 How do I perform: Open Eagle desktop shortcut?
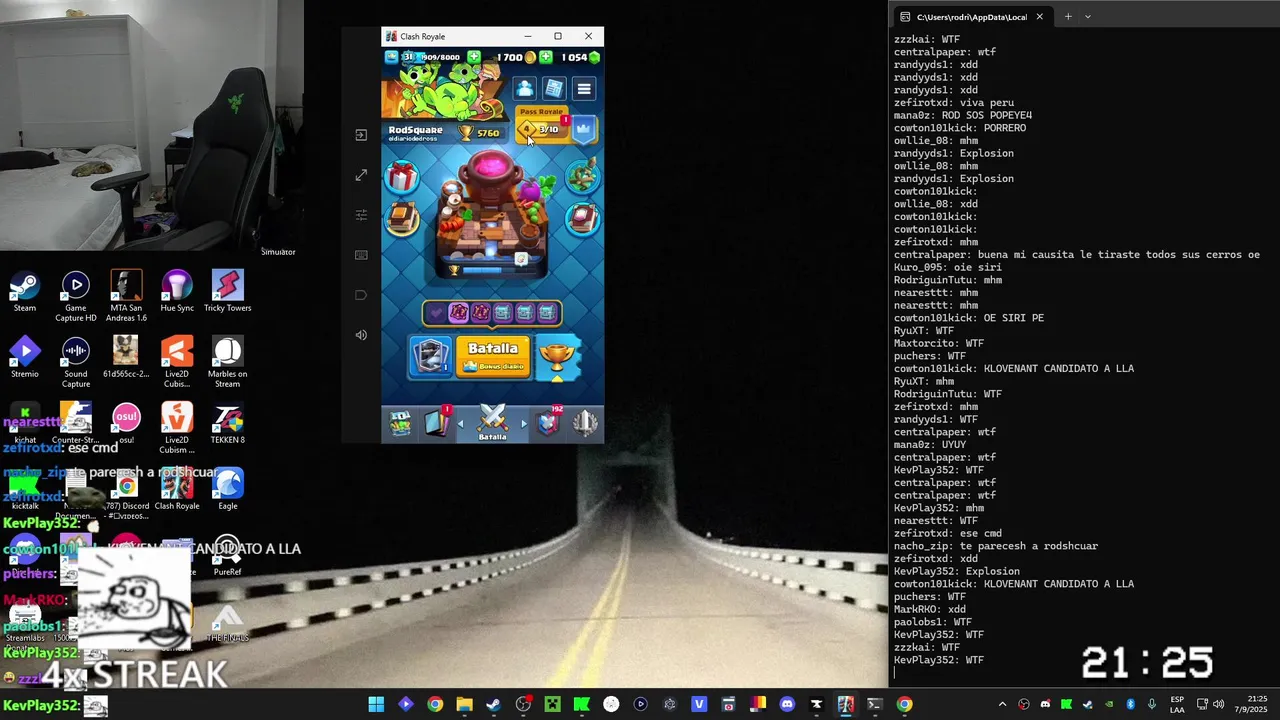pyautogui.click(x=228, y=489)
